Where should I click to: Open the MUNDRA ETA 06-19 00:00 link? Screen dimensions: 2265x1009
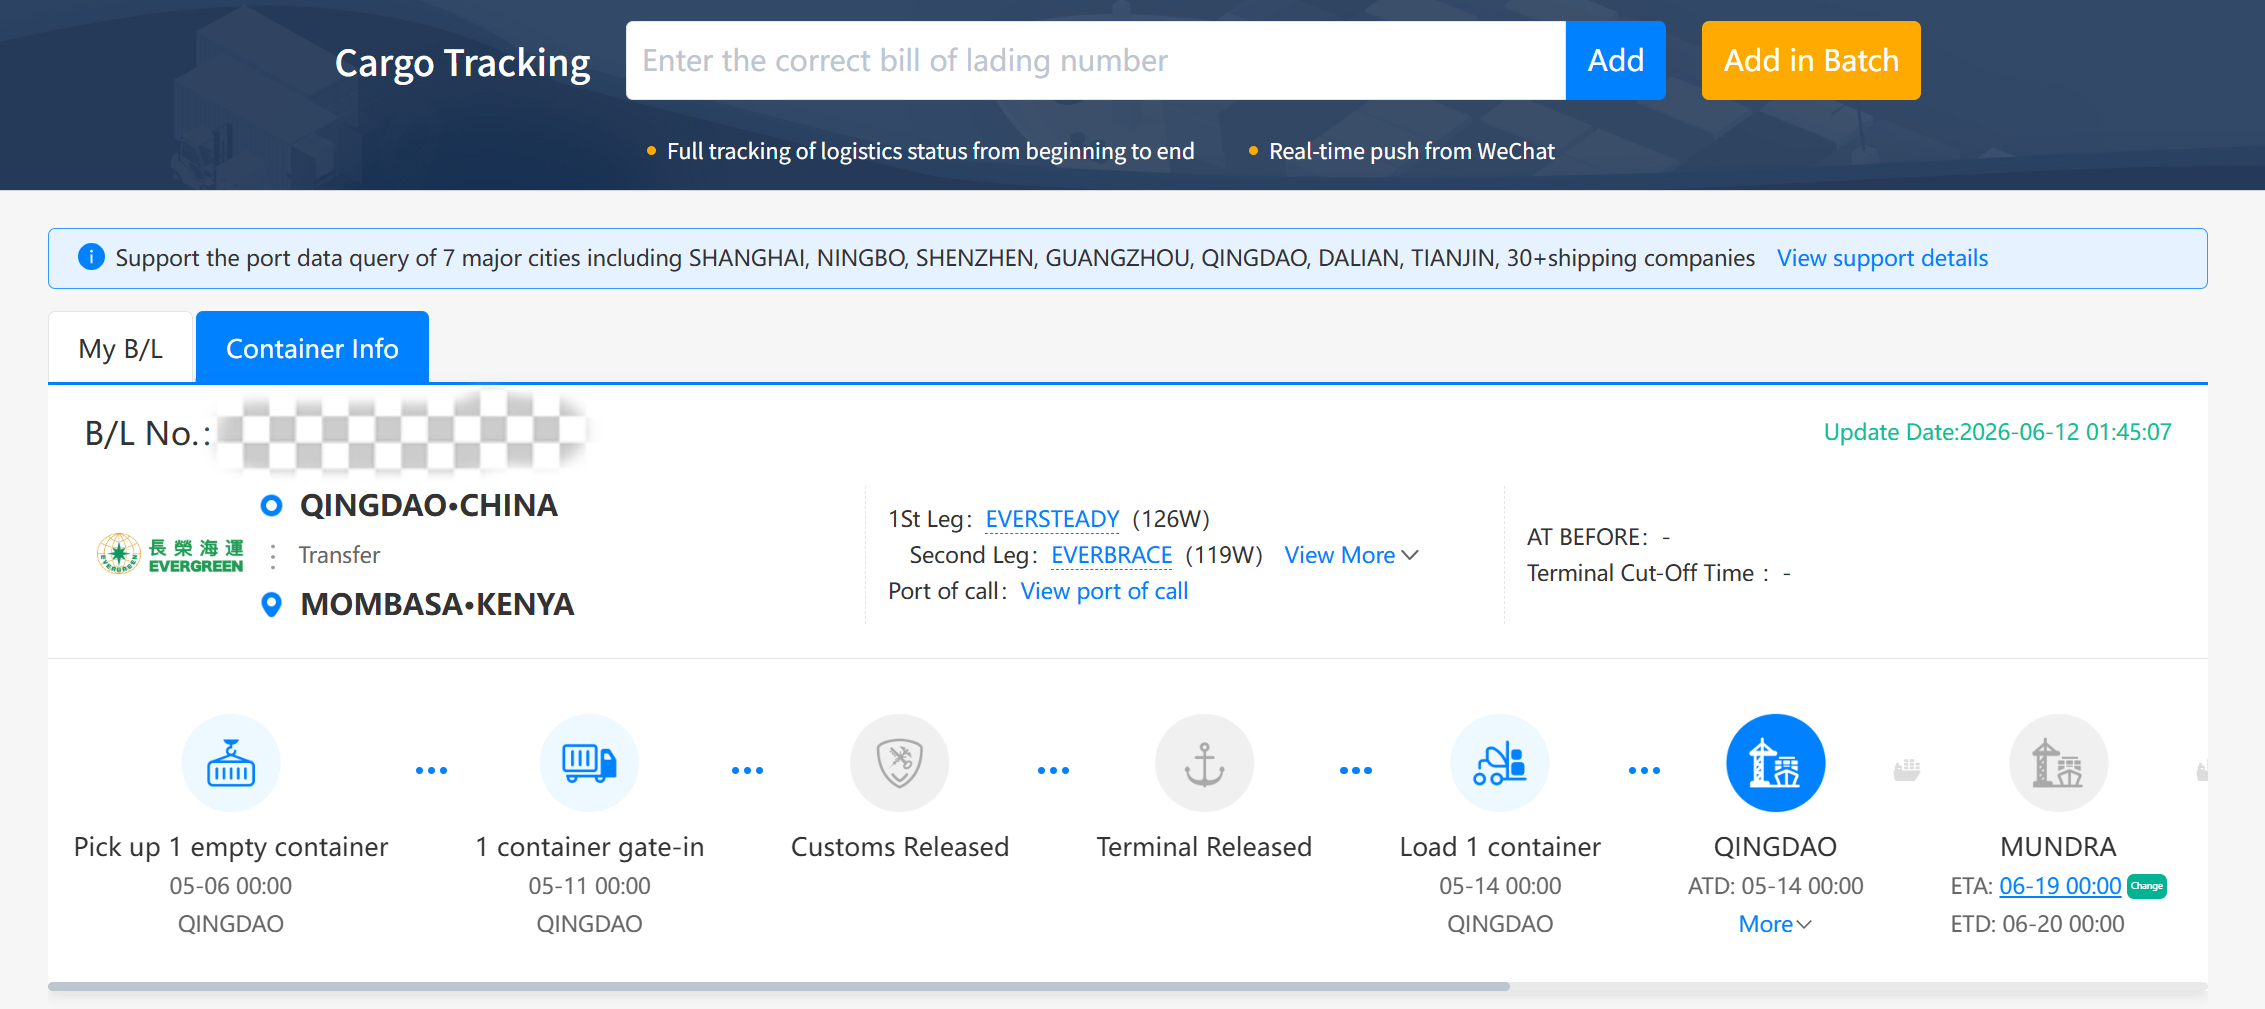click(x=2060, y=886)
